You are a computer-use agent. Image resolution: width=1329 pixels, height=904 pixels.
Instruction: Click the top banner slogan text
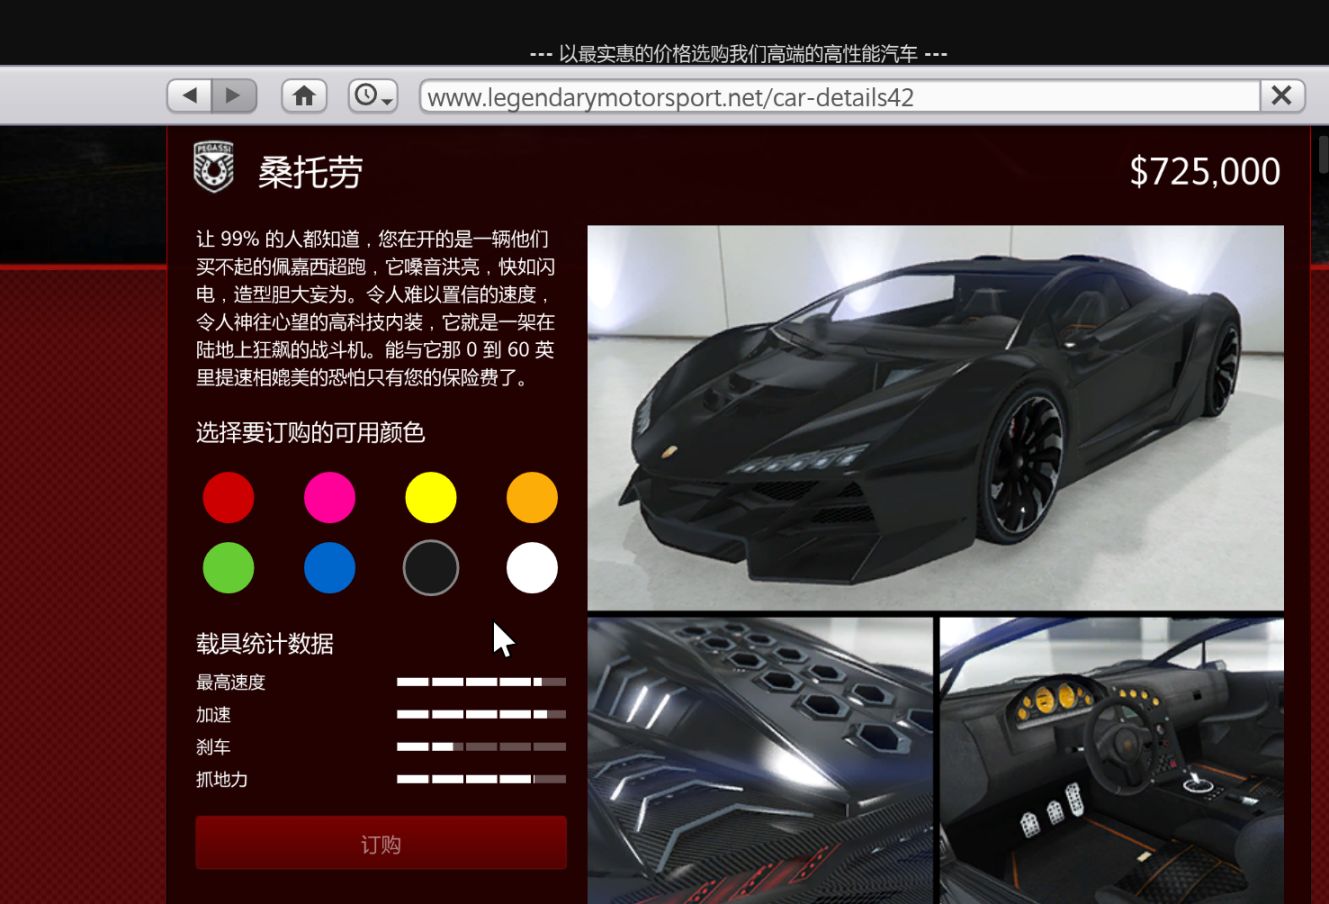pyautogui.click(x=739, y=53)
